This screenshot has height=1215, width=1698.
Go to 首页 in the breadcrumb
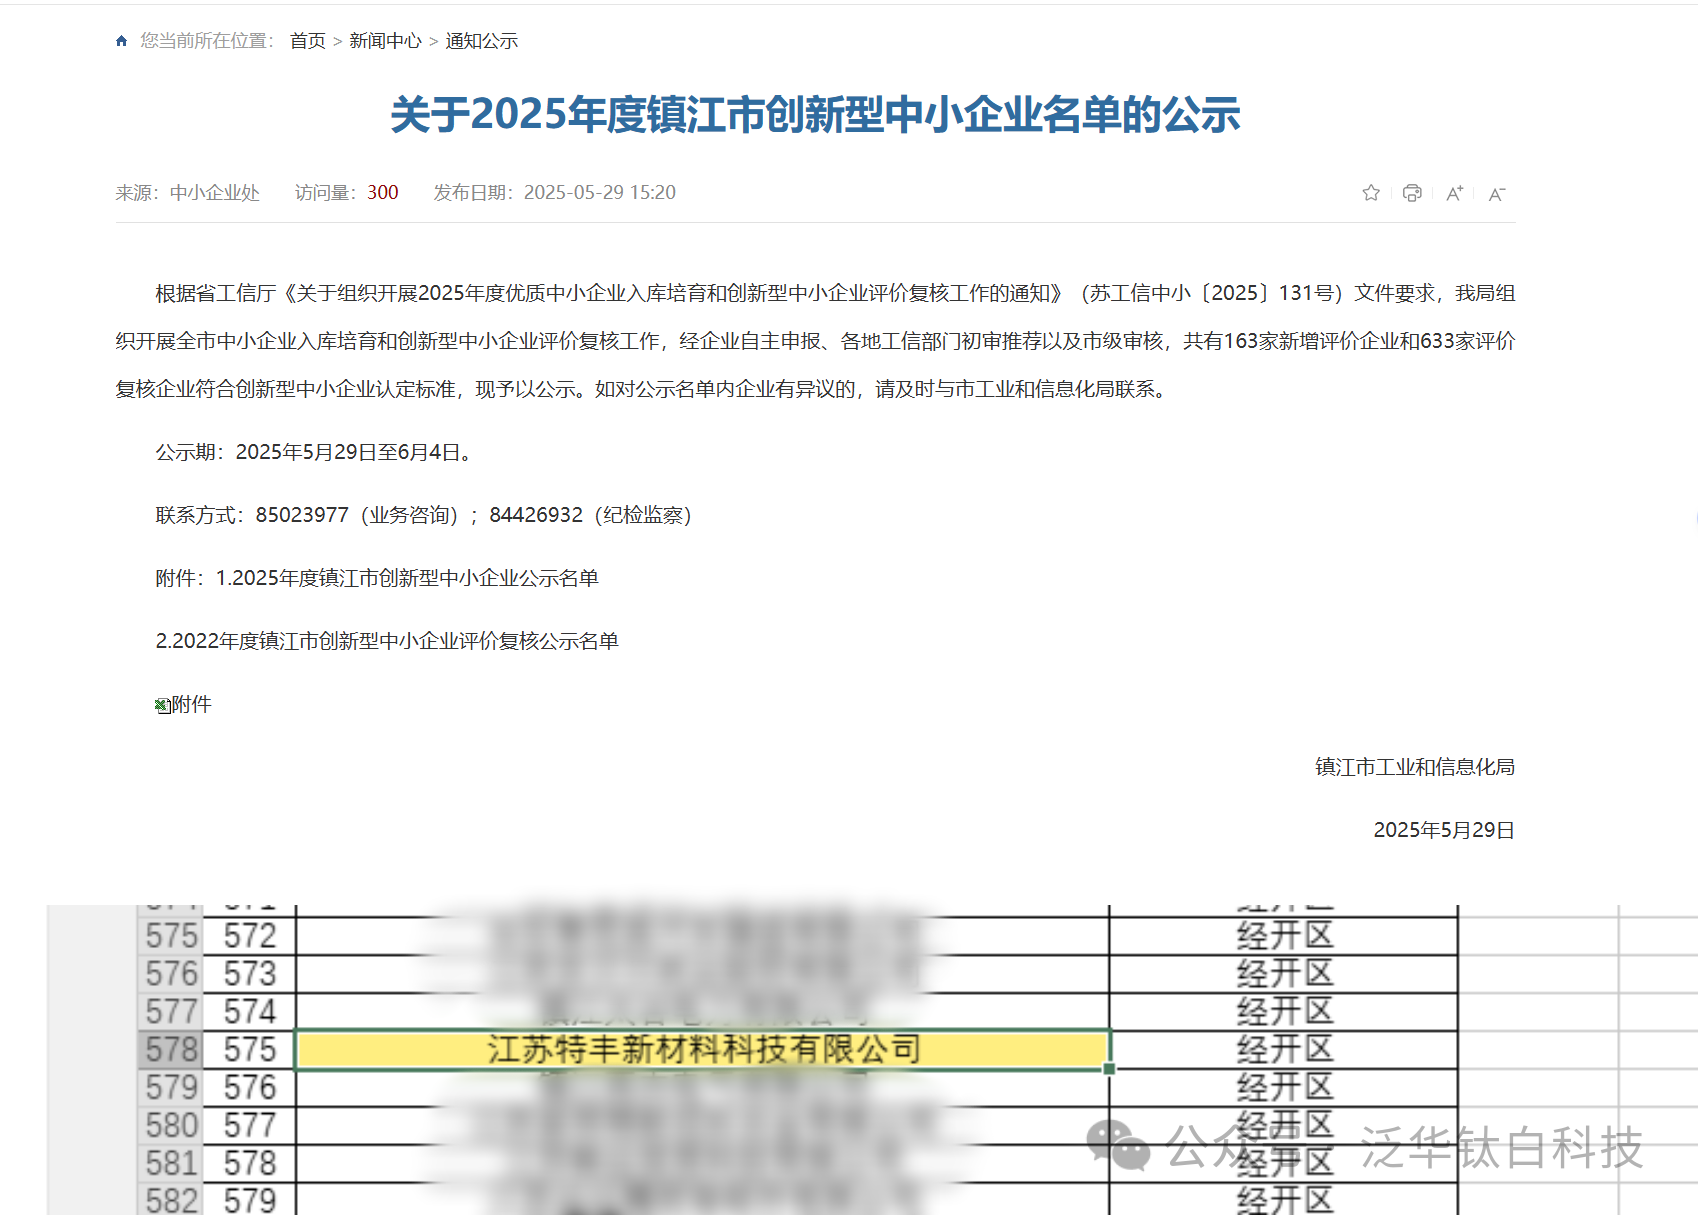(x=307, y=41)
